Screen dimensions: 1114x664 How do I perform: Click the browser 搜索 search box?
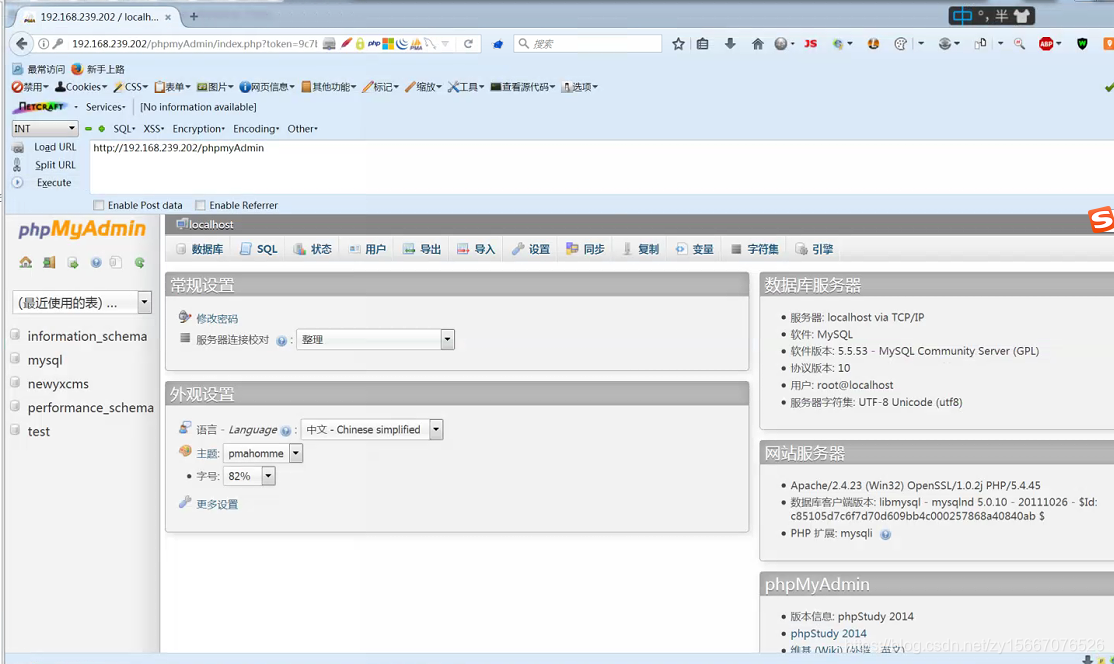pos(588,44)
